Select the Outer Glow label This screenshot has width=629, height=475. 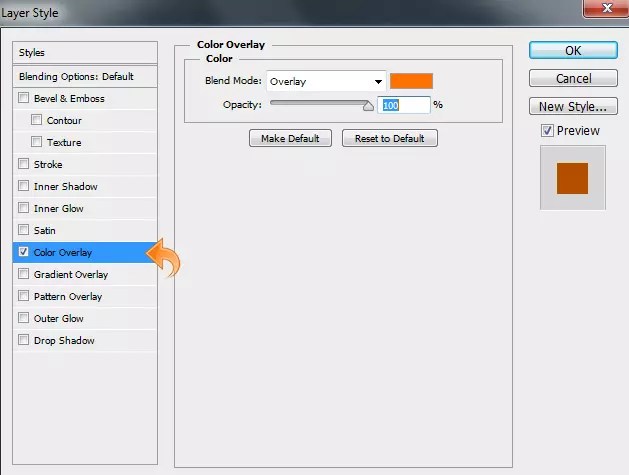coord(59,319)
